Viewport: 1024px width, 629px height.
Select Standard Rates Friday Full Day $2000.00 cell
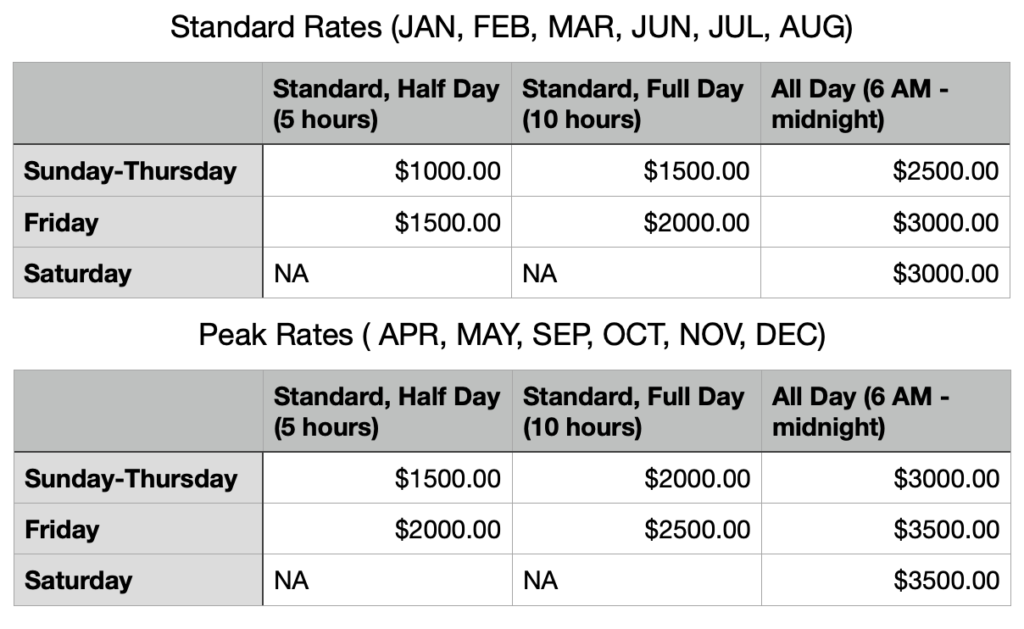click(x=635, y=222)
